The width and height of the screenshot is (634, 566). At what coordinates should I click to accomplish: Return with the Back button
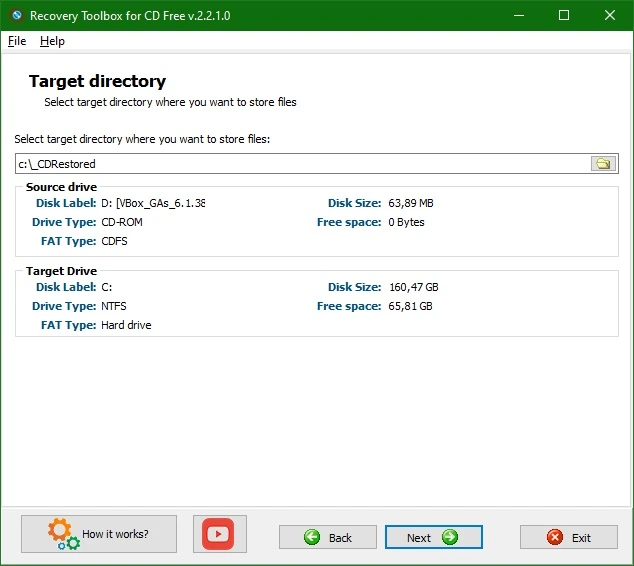328,537
